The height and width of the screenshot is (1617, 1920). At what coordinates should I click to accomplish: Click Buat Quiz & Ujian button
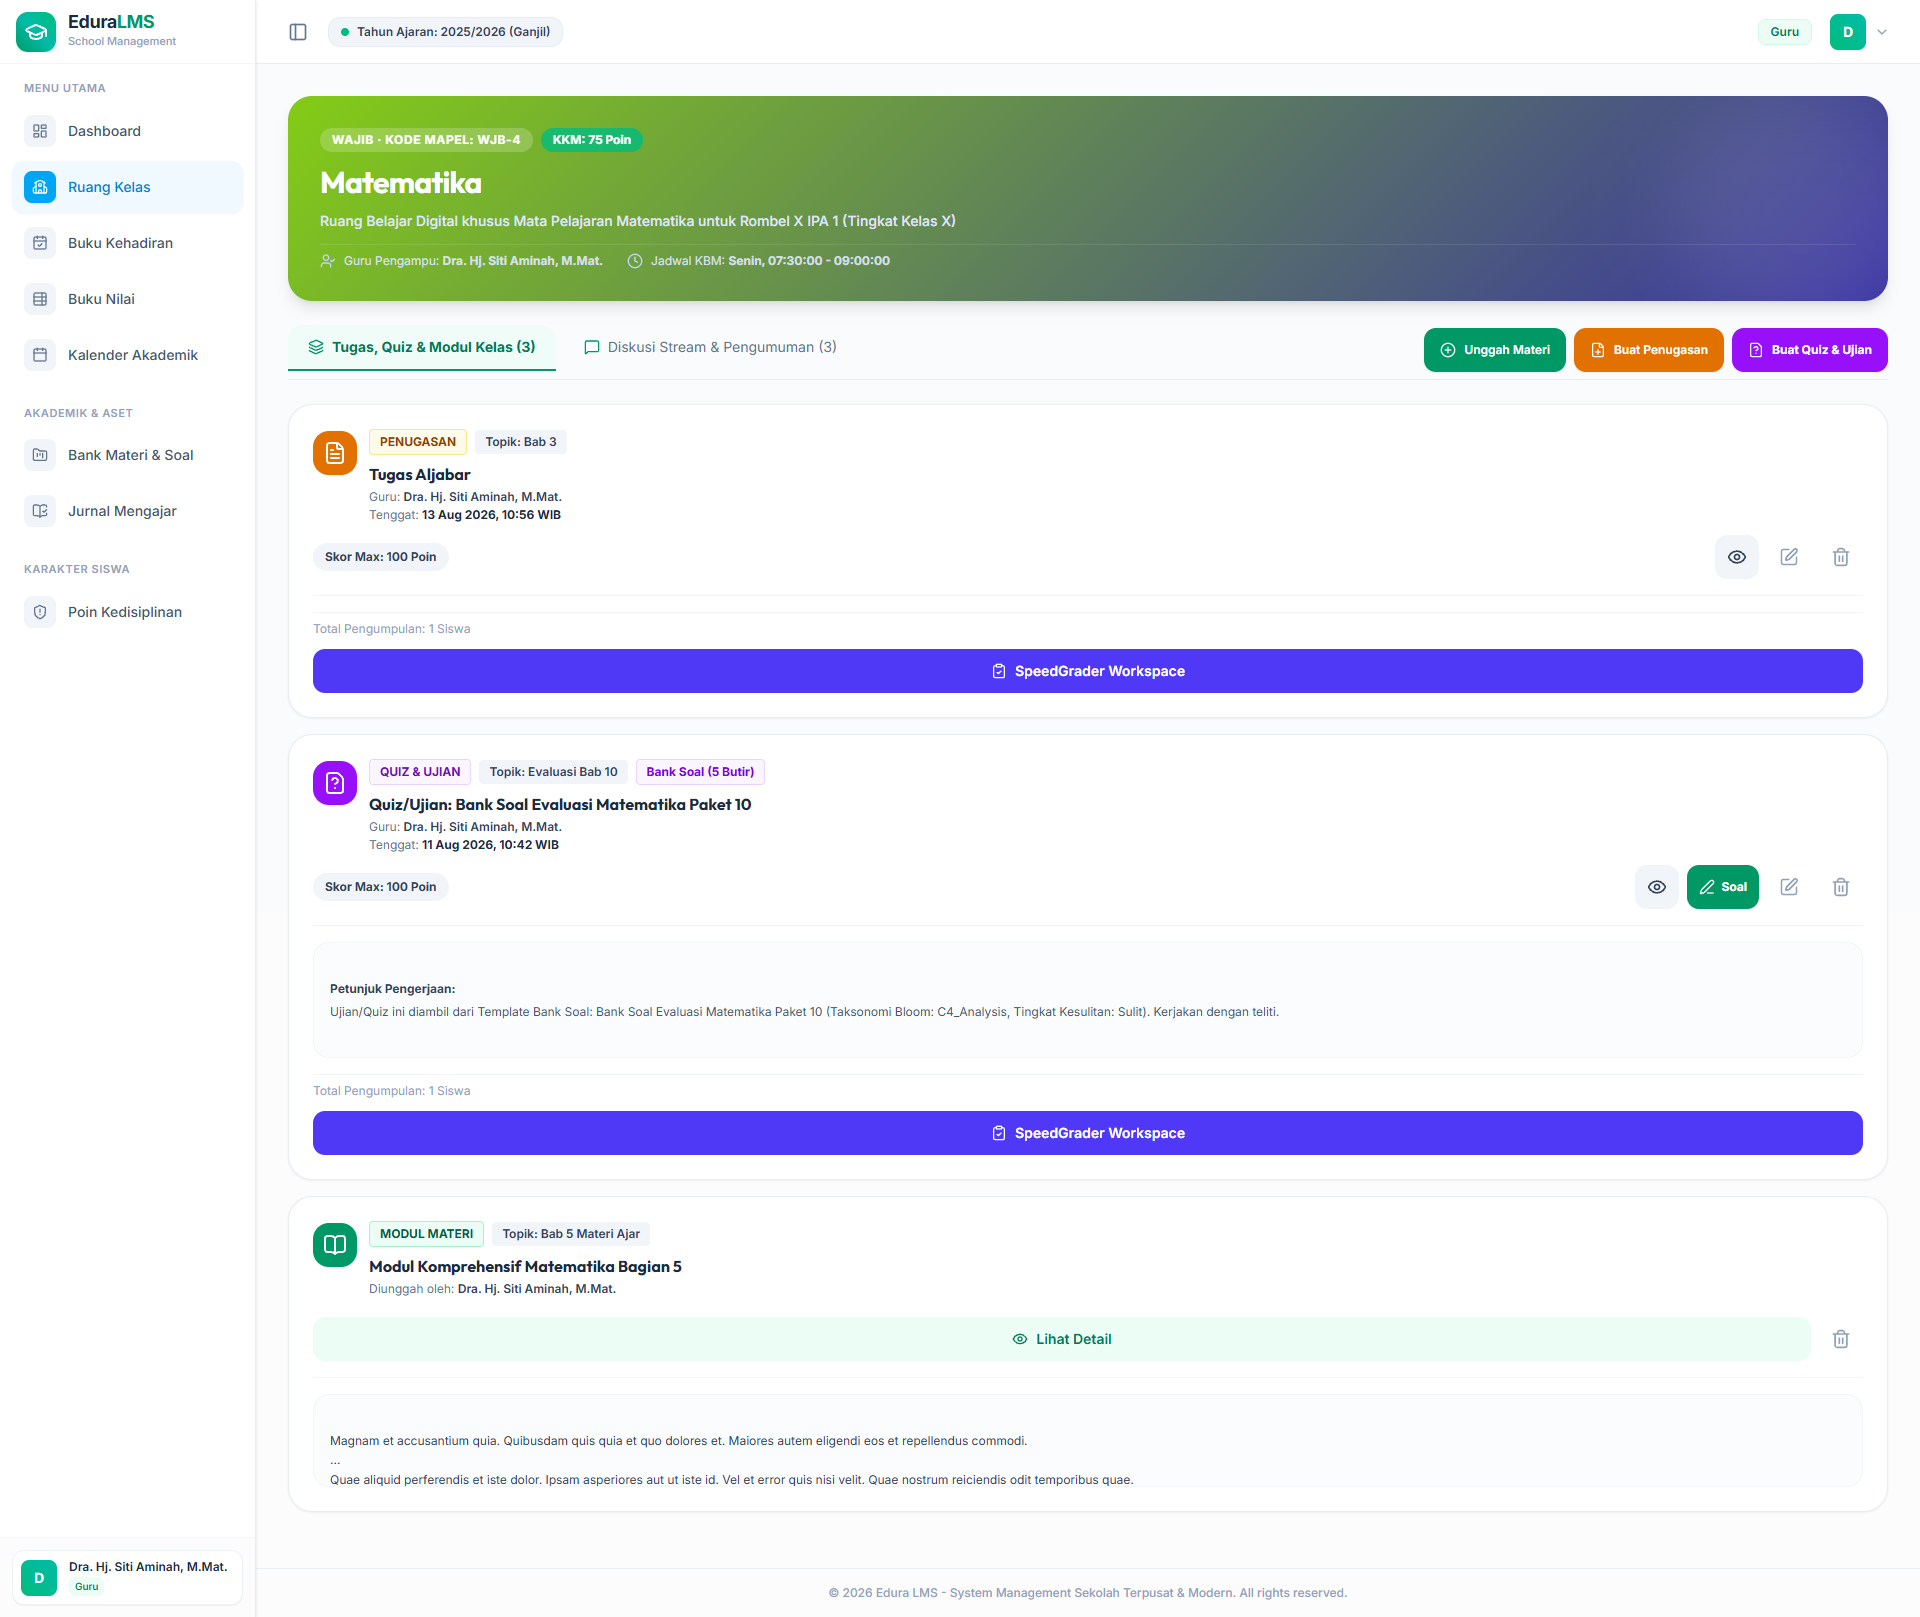tap(1810, 350)
